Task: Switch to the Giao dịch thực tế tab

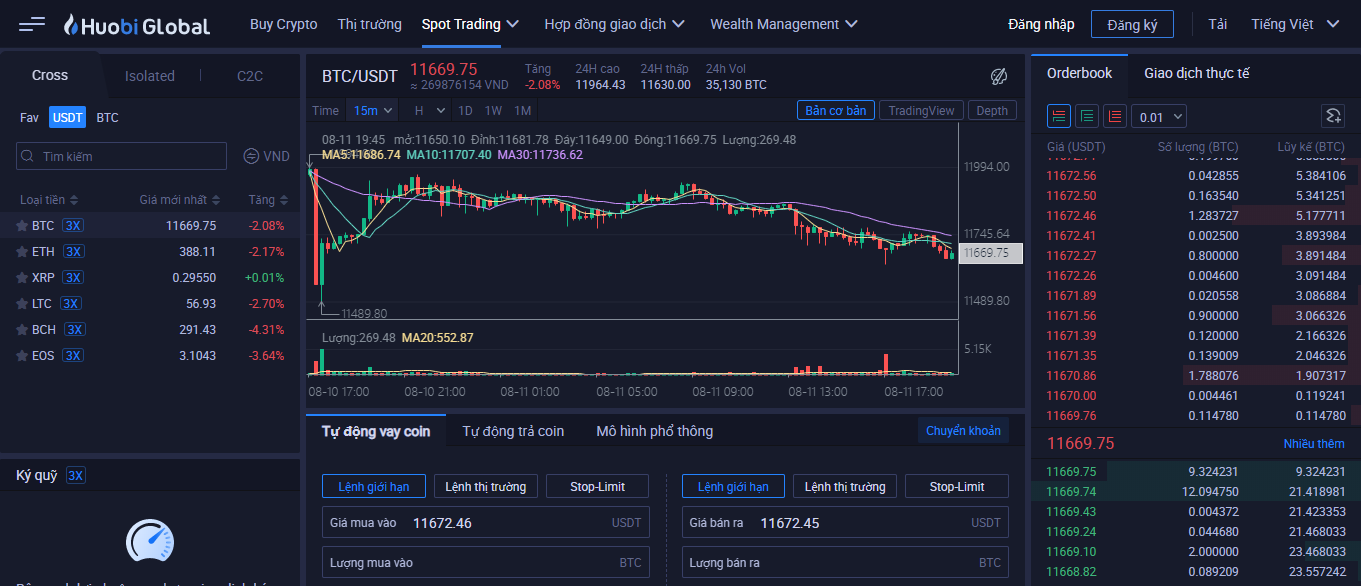Action: [x=1196, y=73]
